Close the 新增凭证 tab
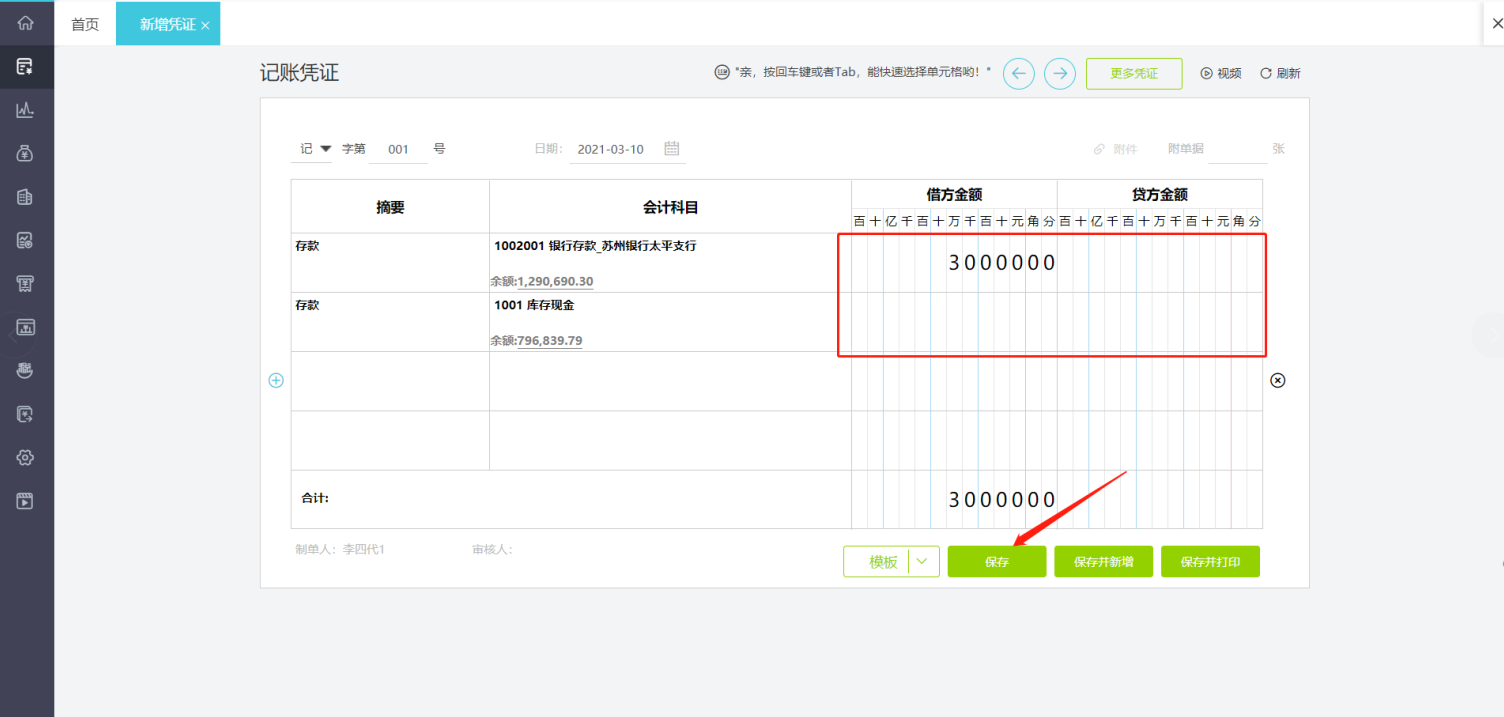 click(x=205, y=26)
